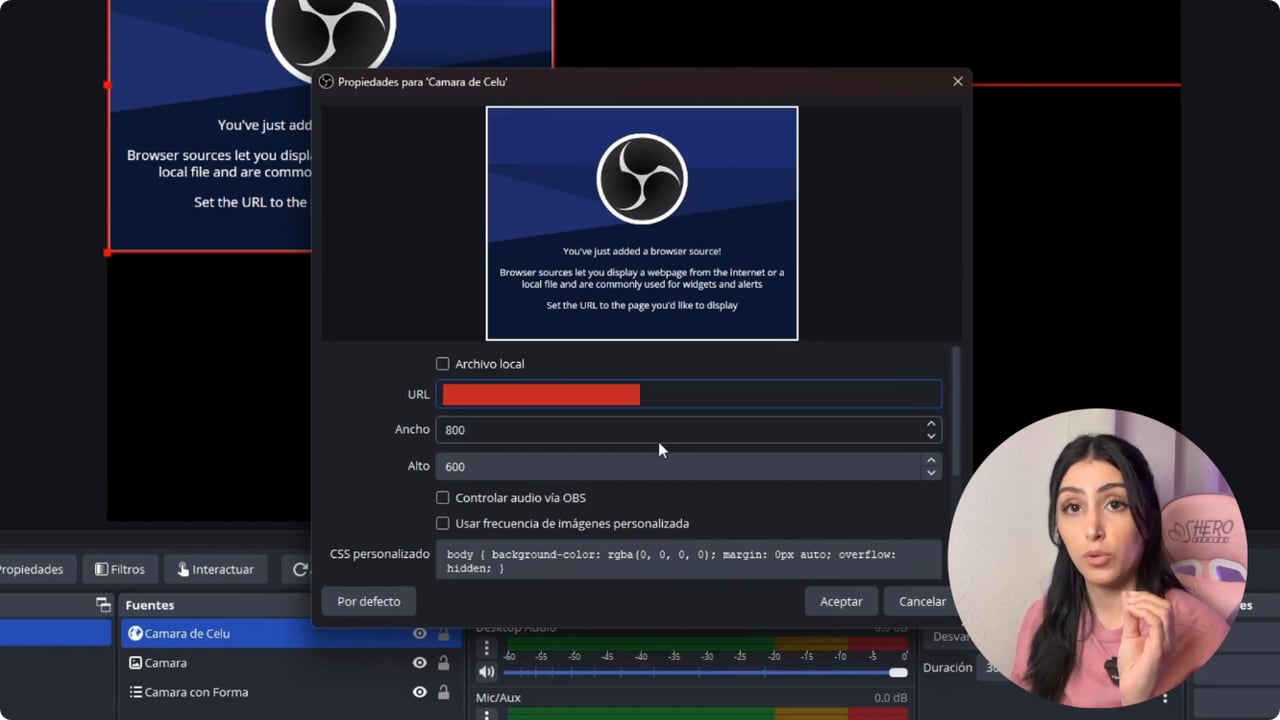
Task: Decrease Alto value with down arrow
Action: pos(931,472)
